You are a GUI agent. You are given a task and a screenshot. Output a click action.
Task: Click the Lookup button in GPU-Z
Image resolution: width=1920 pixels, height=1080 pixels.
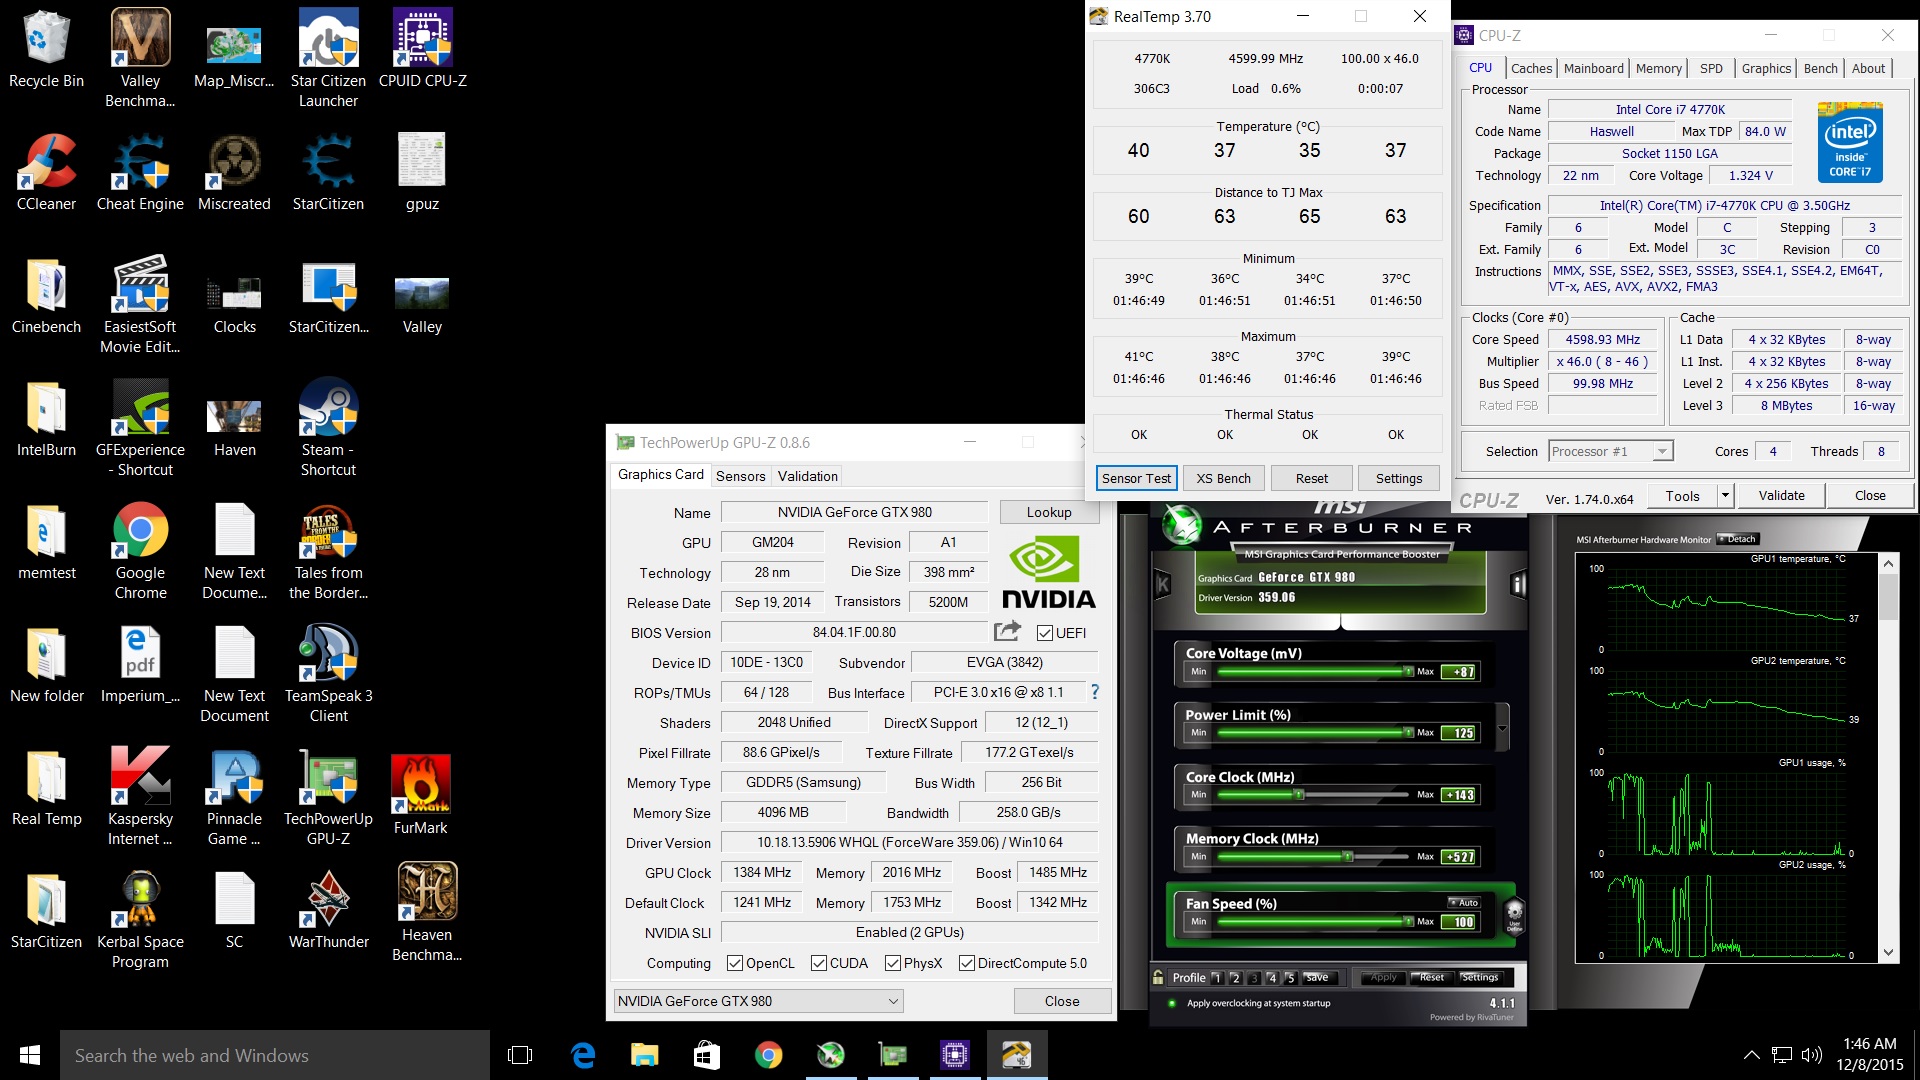tap(1048, 512)
